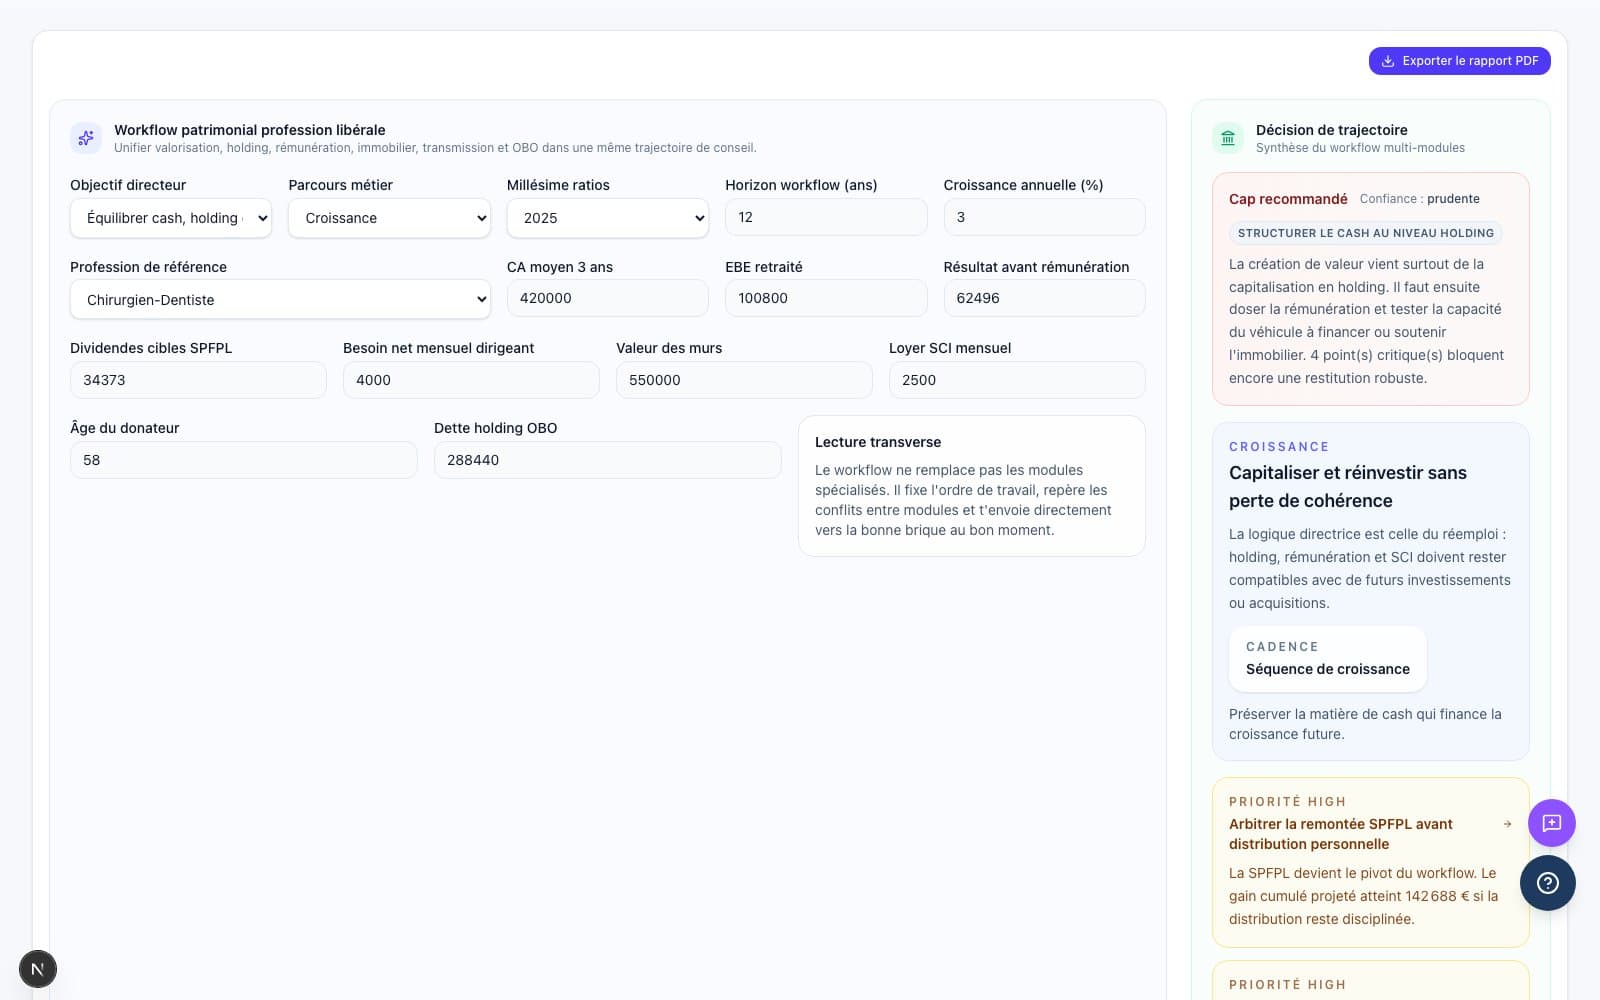
Task: Edit the Valeur des murs field
Action: (x=744, y=379)
